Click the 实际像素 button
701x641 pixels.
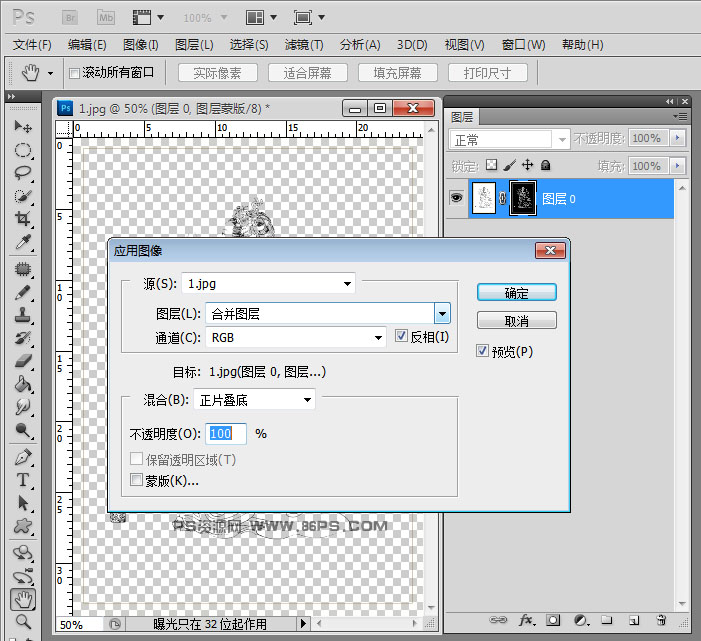pos(218,72)
